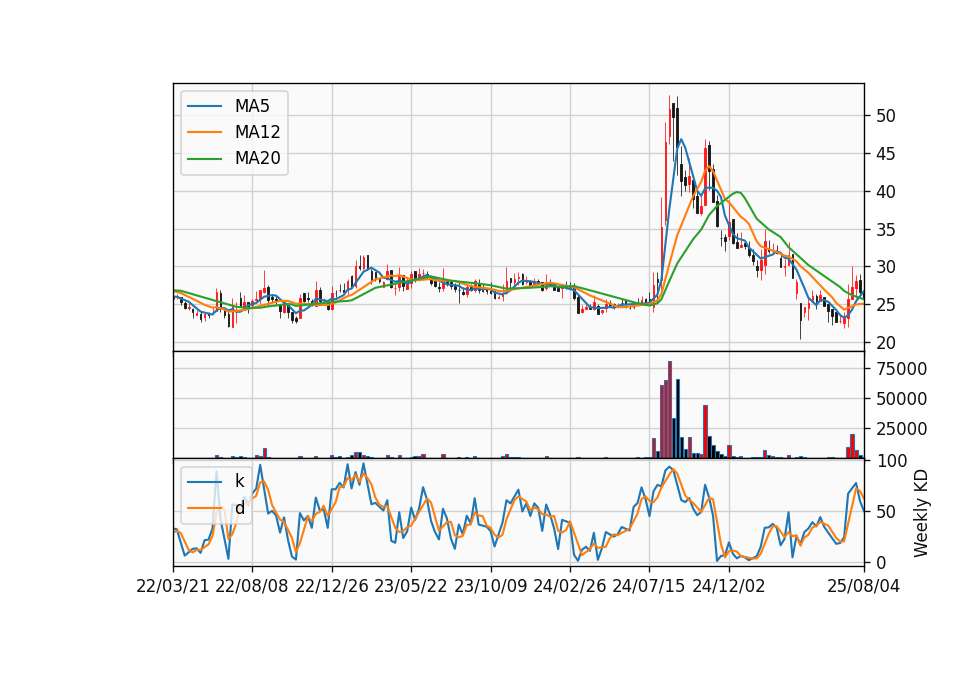Click the blue MA5 legend line
The image size is (960, 690).
(x=204, y=106)
